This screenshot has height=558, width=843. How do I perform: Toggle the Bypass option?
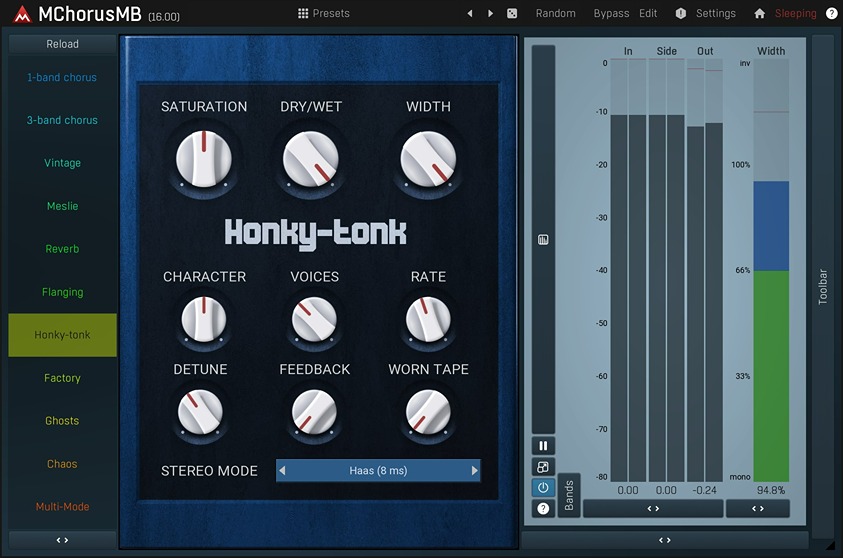coord(611,13)
